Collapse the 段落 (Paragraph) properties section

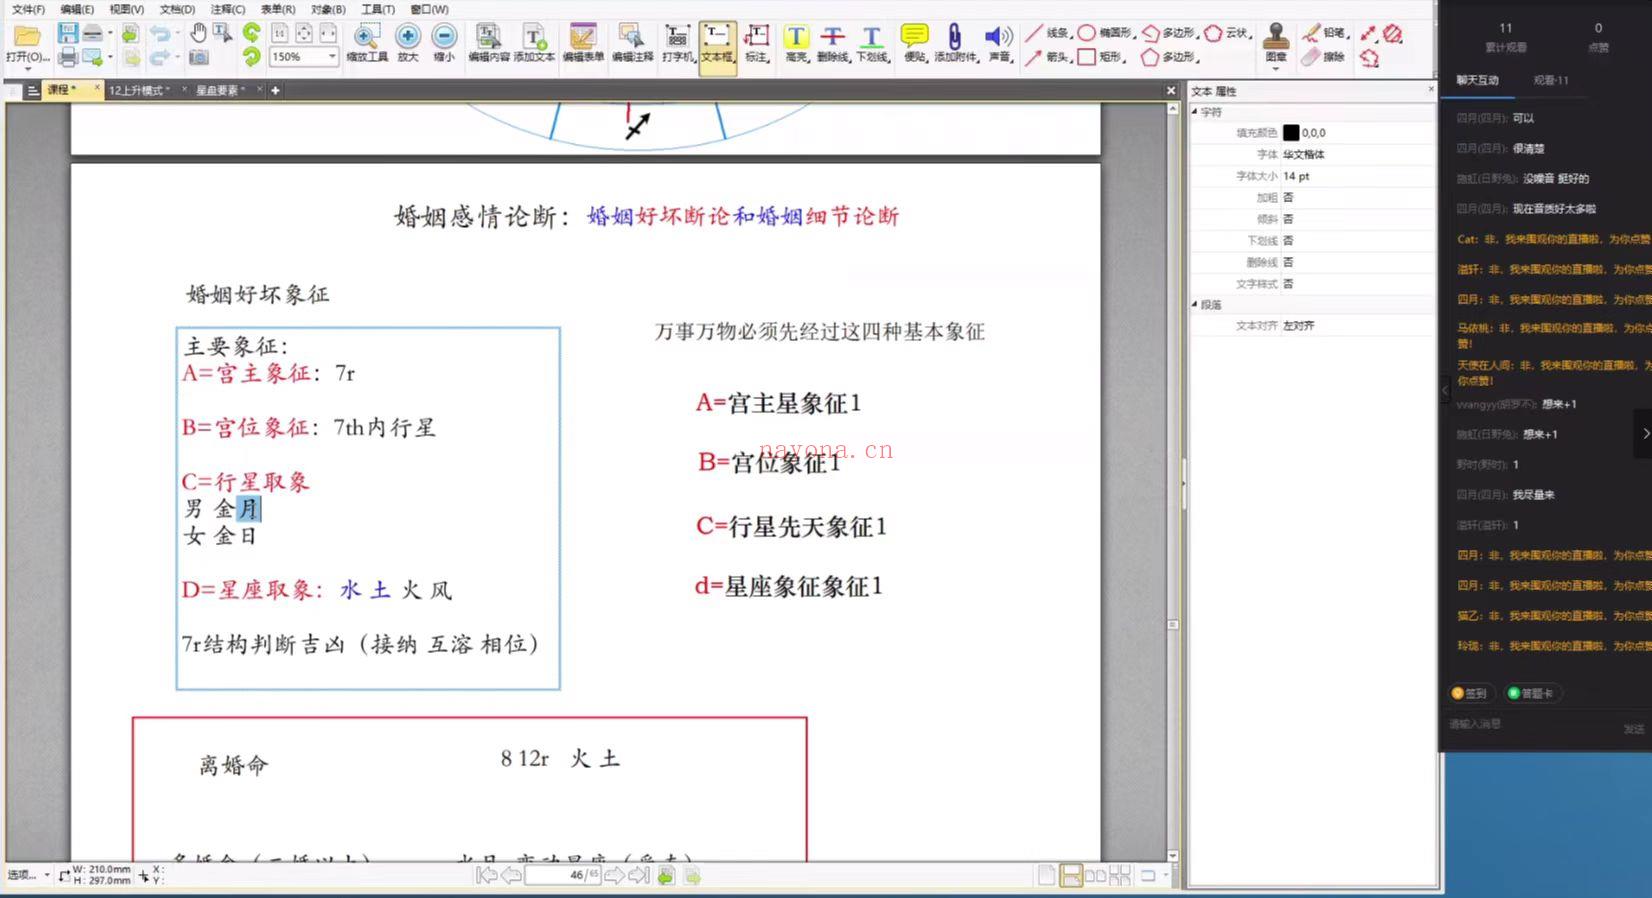point(1195,305)
